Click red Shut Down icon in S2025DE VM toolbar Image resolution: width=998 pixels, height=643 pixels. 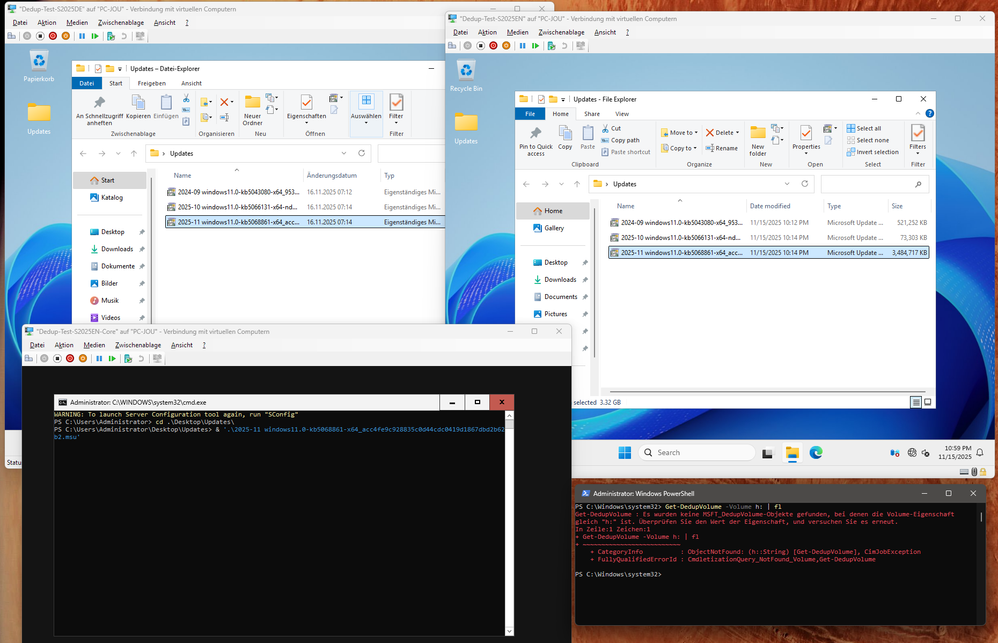(53, 36)
